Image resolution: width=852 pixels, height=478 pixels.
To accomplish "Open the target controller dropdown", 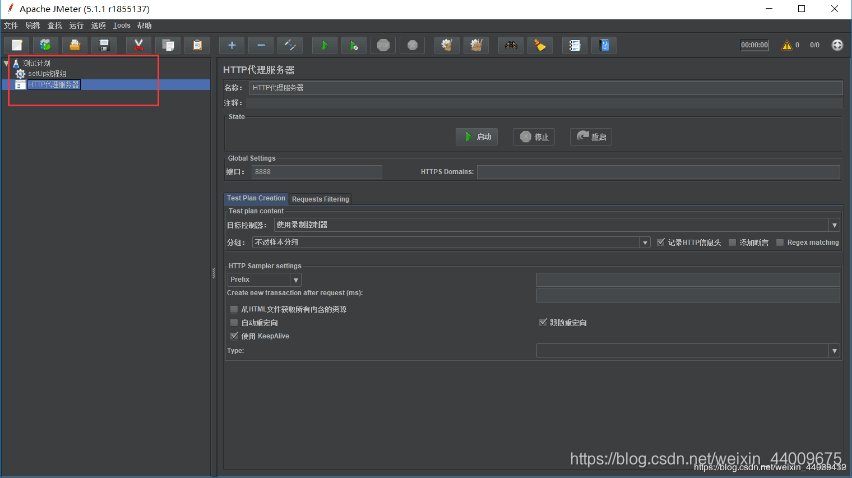I will pos(834,225).
